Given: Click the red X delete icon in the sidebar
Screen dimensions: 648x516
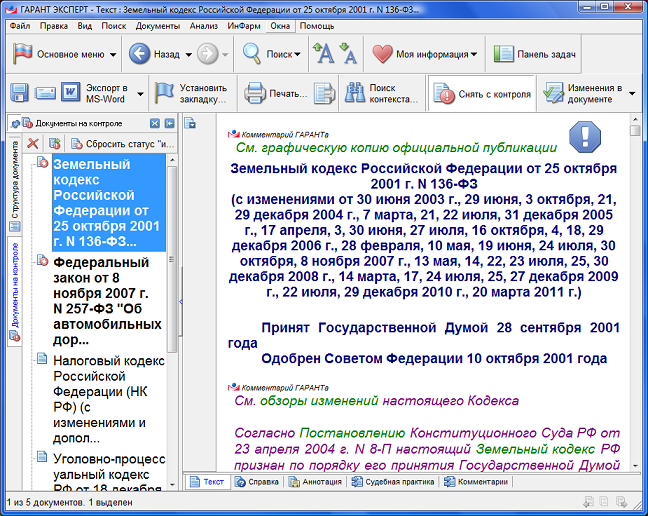Looking at the screenshot, I should 32,144.
